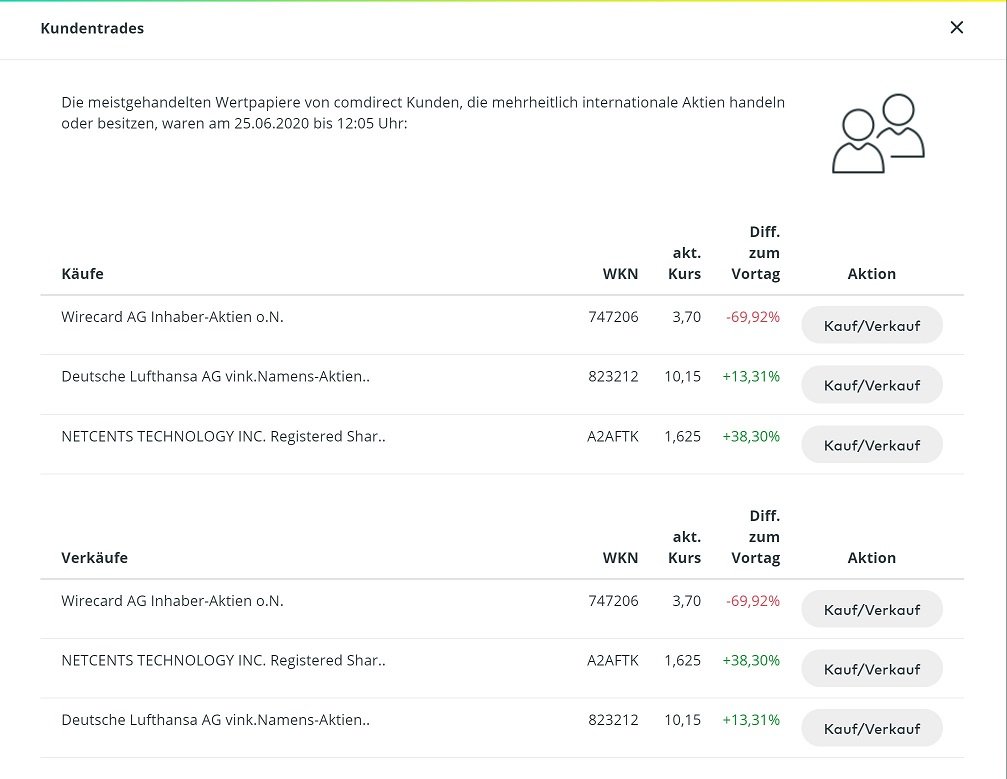This screenshot has width=1007, height=779.
Task: Close the Kundentrades dialog
Action: (x=956, y=28)
